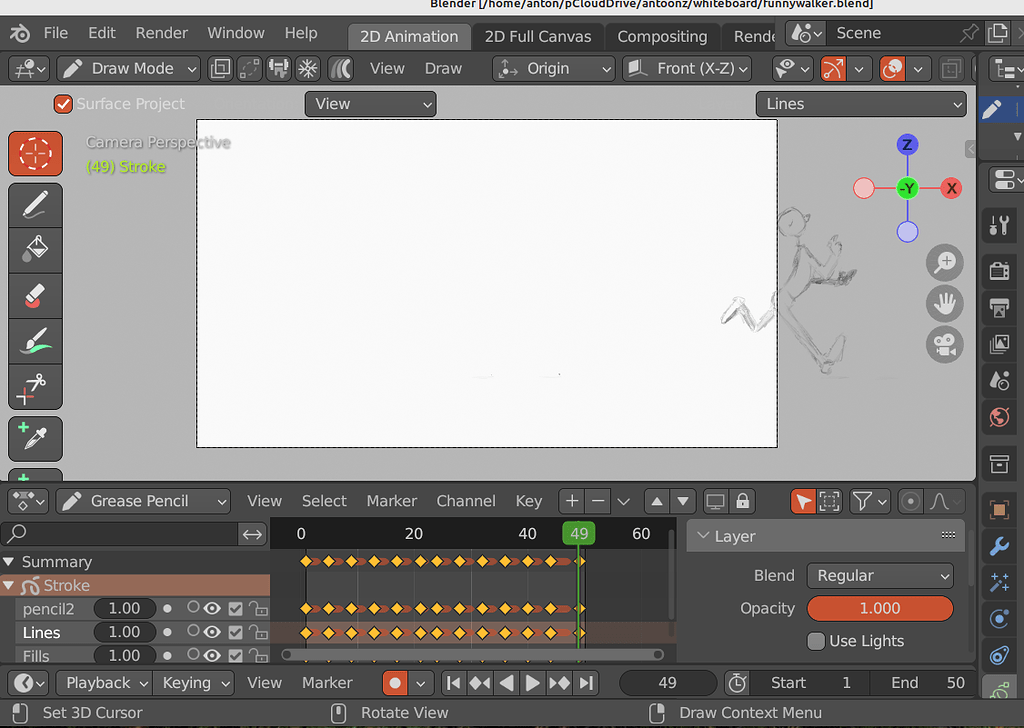Select the Cutter scissors tool
The height and width of the screenshot is (728, 1024).
[35, 387]
